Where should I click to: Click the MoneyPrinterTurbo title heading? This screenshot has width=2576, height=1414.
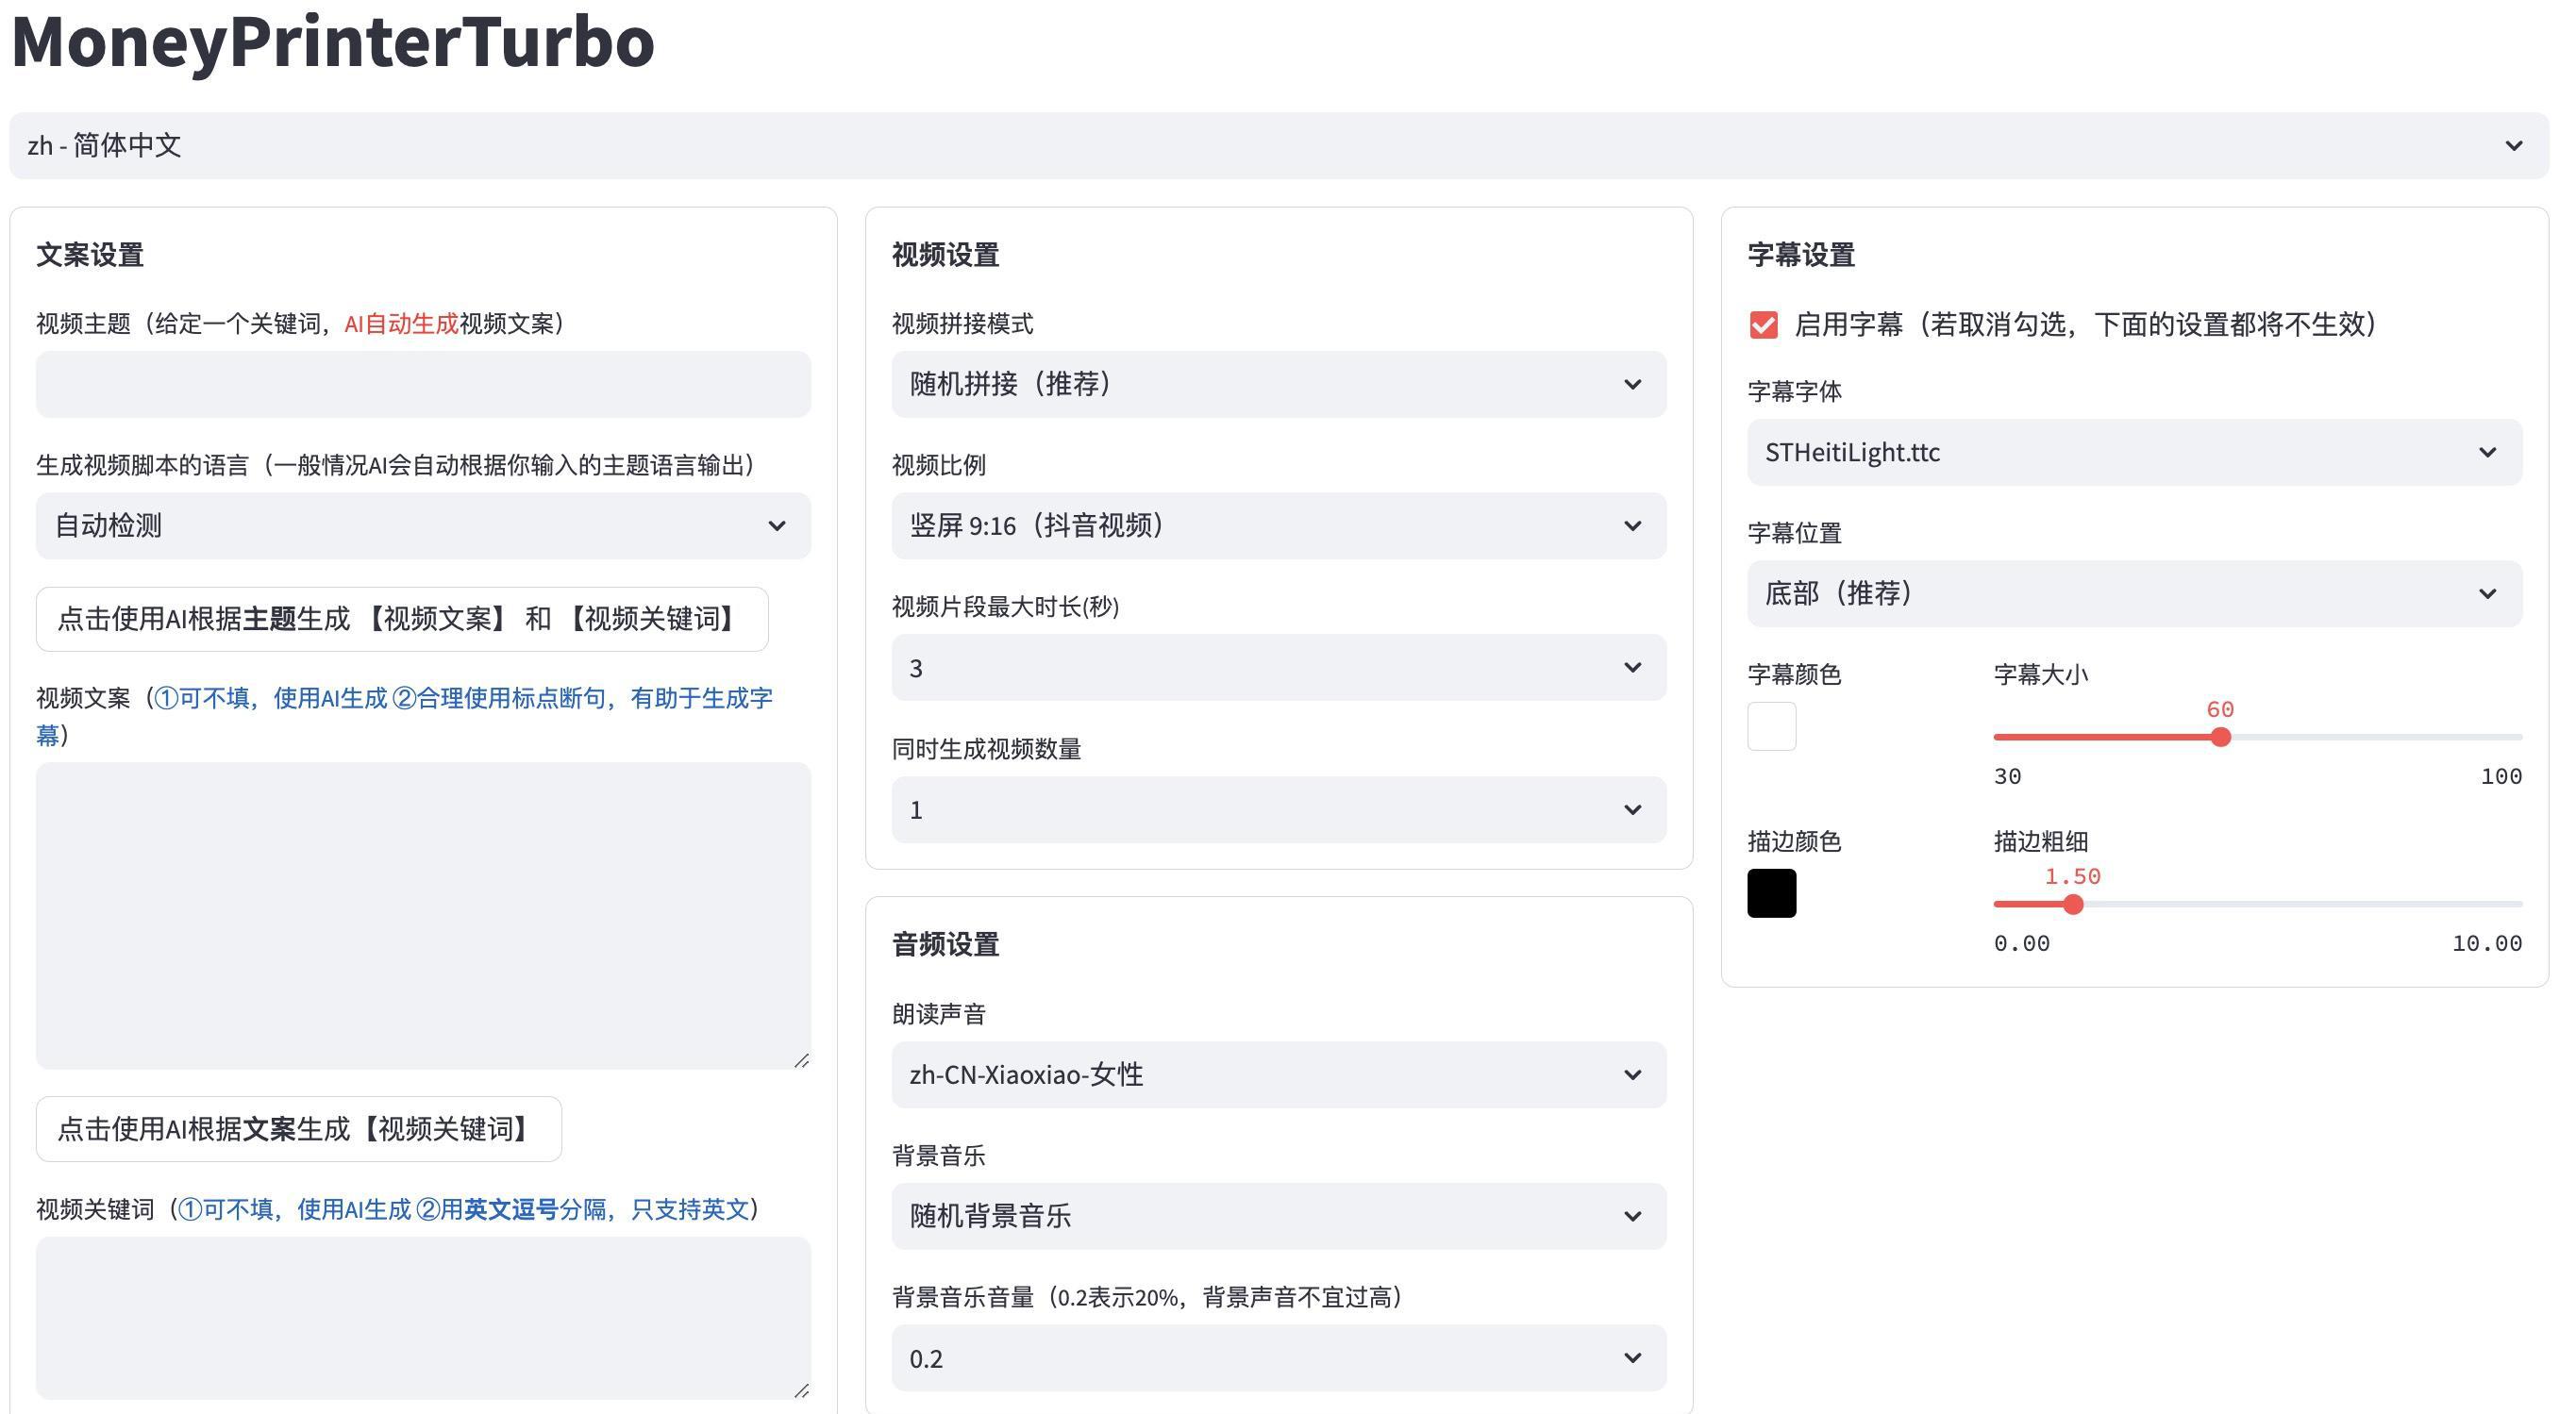[x=333, y=42]
